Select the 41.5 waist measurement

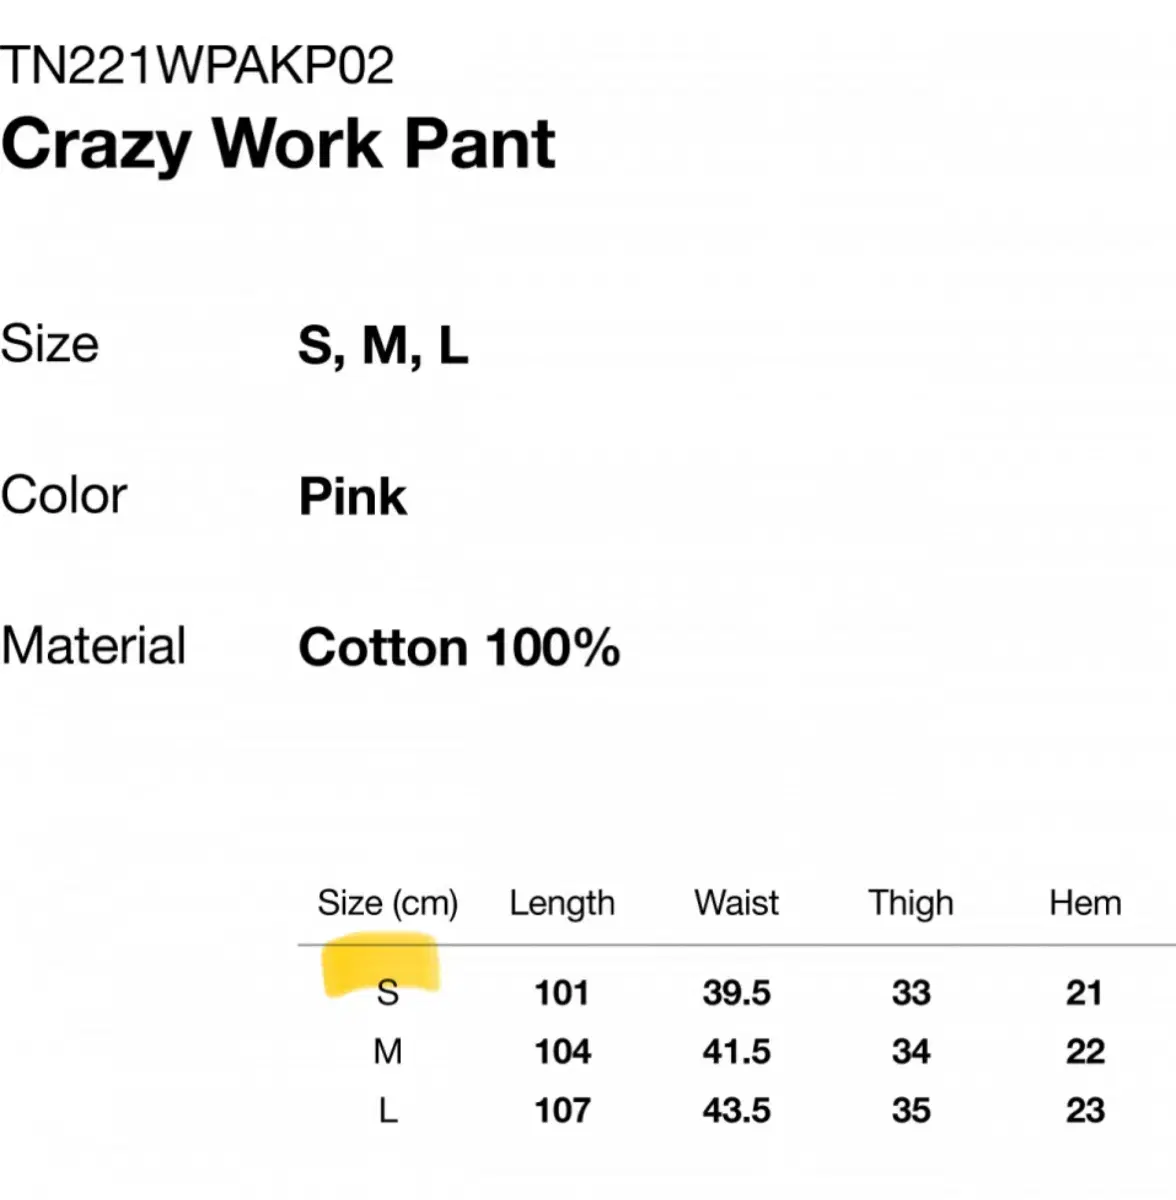click(x=736, y=1051)
